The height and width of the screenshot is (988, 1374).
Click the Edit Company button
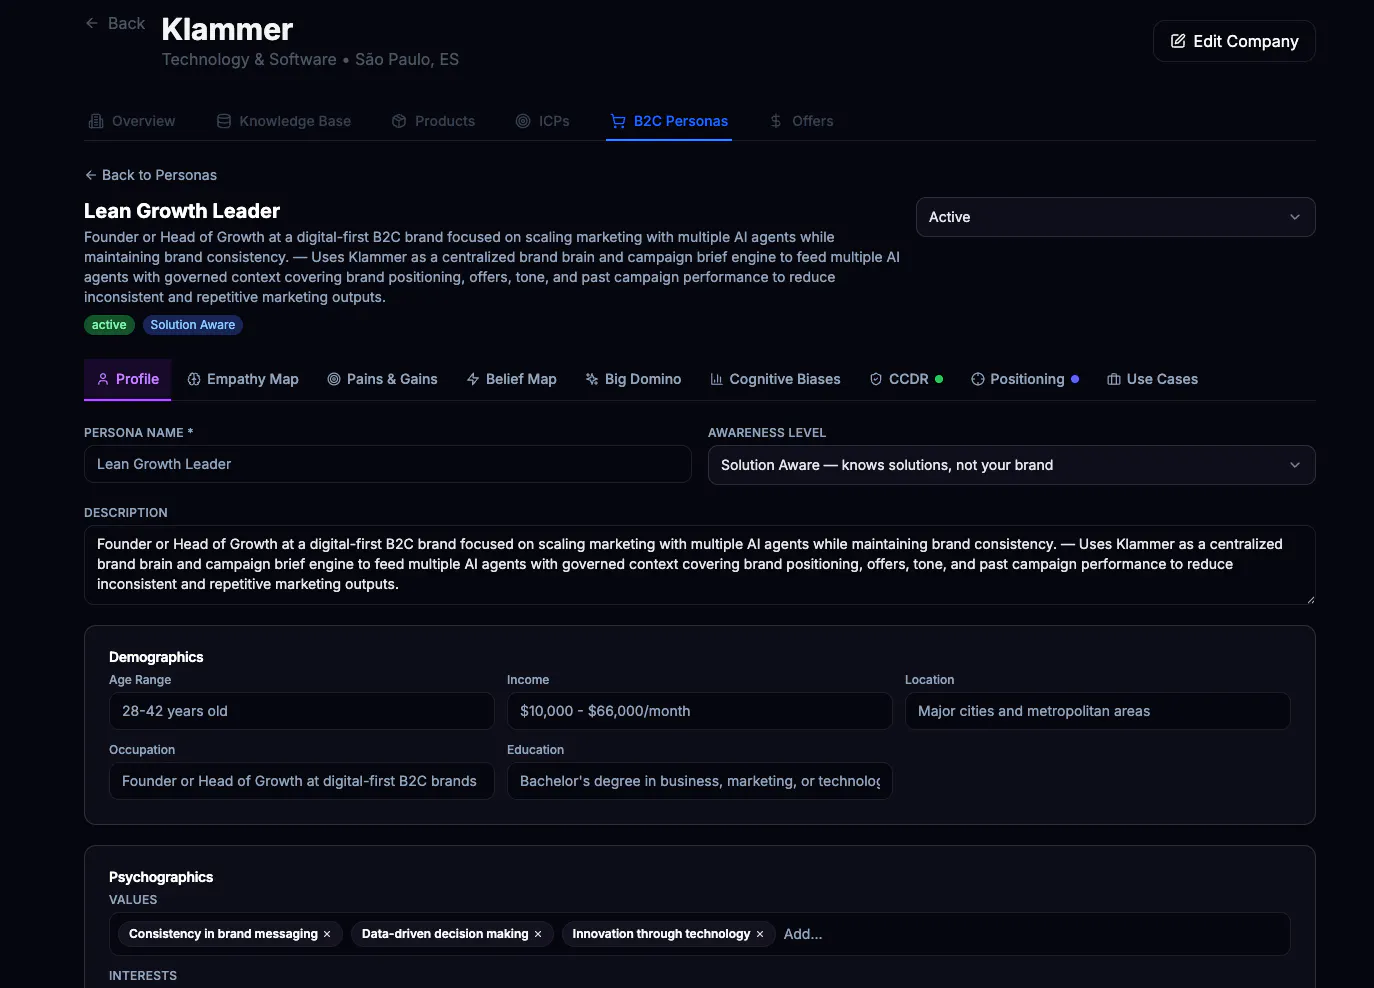(x=1234, y=41)
